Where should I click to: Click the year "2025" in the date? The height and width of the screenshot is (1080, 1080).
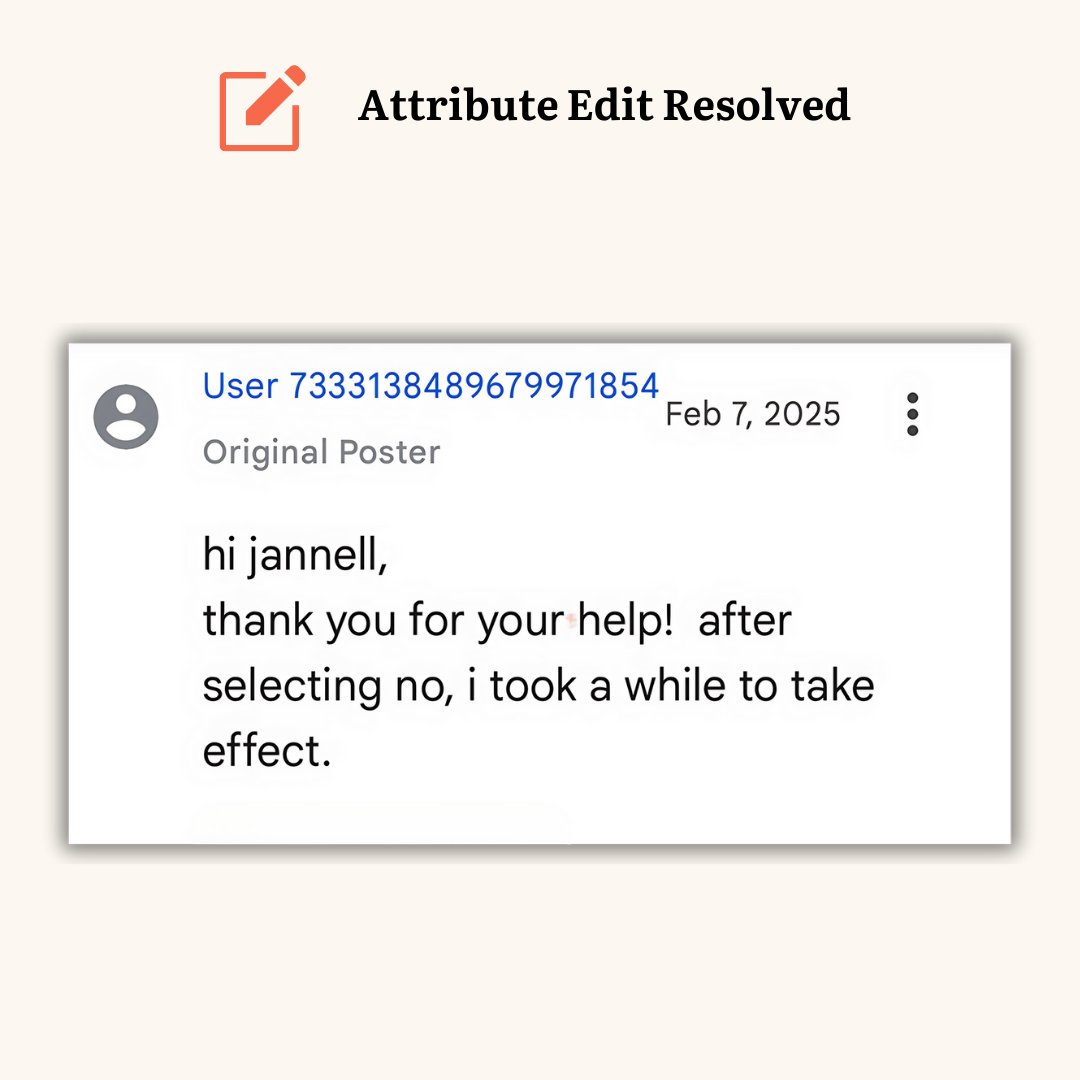click(x=802, y=415)
